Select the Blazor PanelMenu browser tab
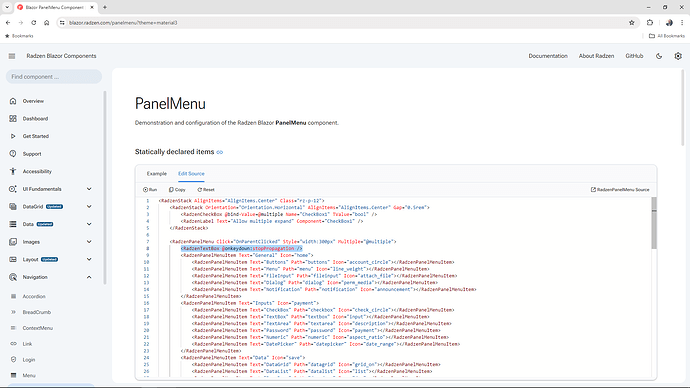The width and height of the screenshot is (690, 388). 56,7
